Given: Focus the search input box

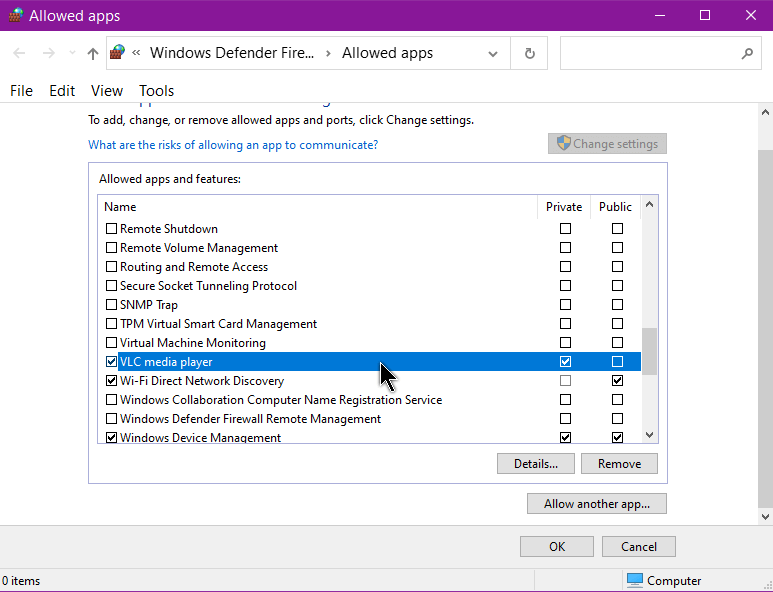Looking at the screenshot, I should coord(661,53).
